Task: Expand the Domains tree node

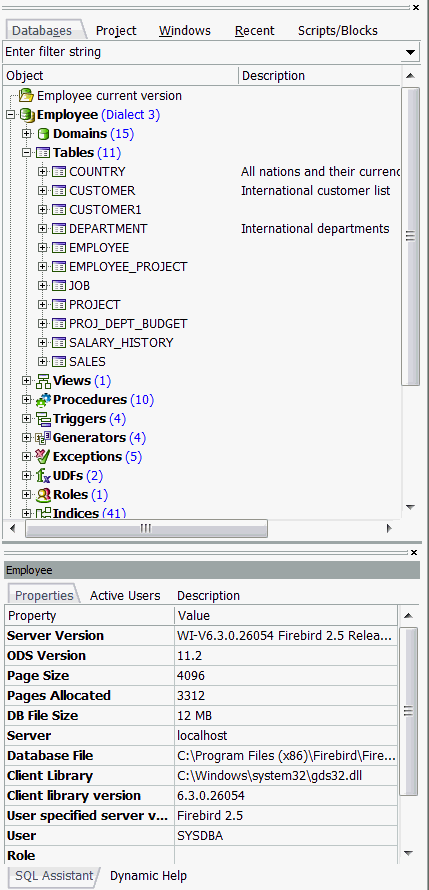Action: pos(26,134)
